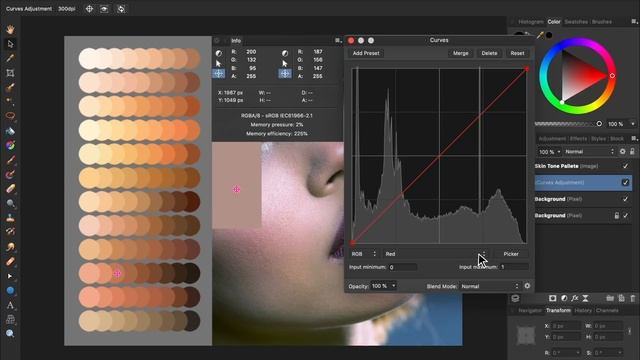Switch to the Swatches tab
This screenshot has height=360, width=640.
point(576,22)
